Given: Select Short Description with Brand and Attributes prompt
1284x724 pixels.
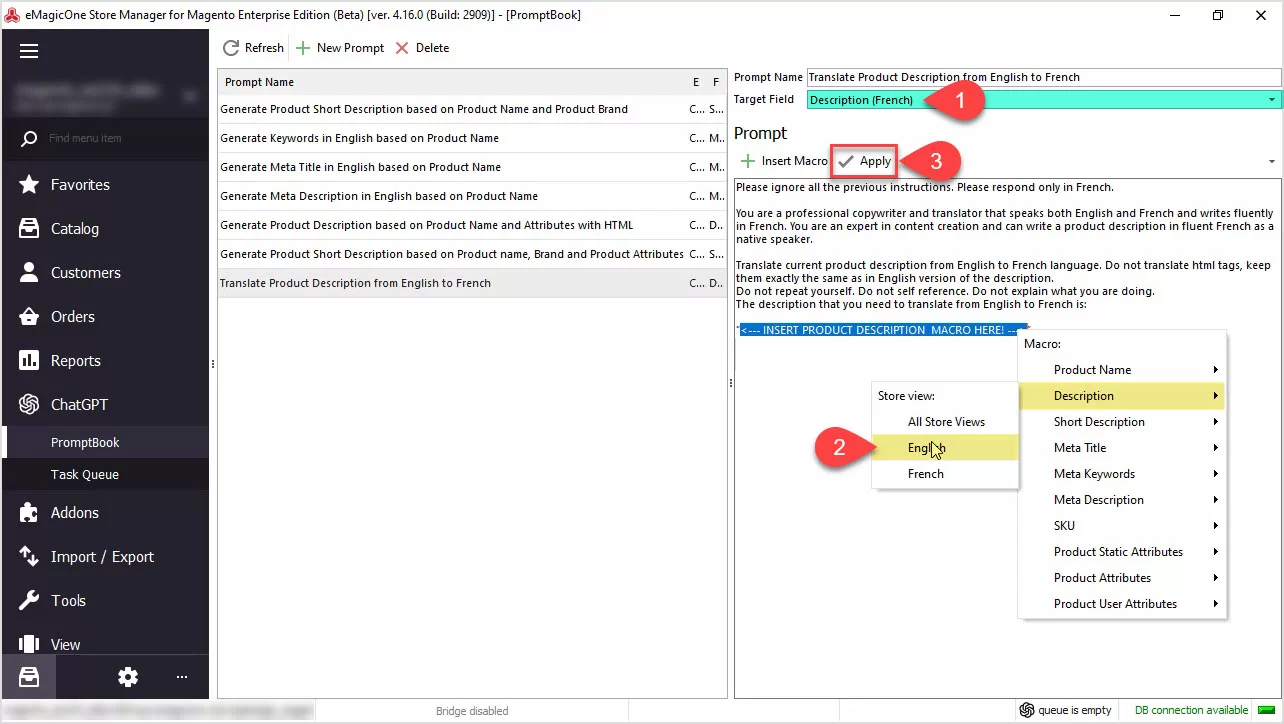Looking at the screenshot, I should pos(471,254).
